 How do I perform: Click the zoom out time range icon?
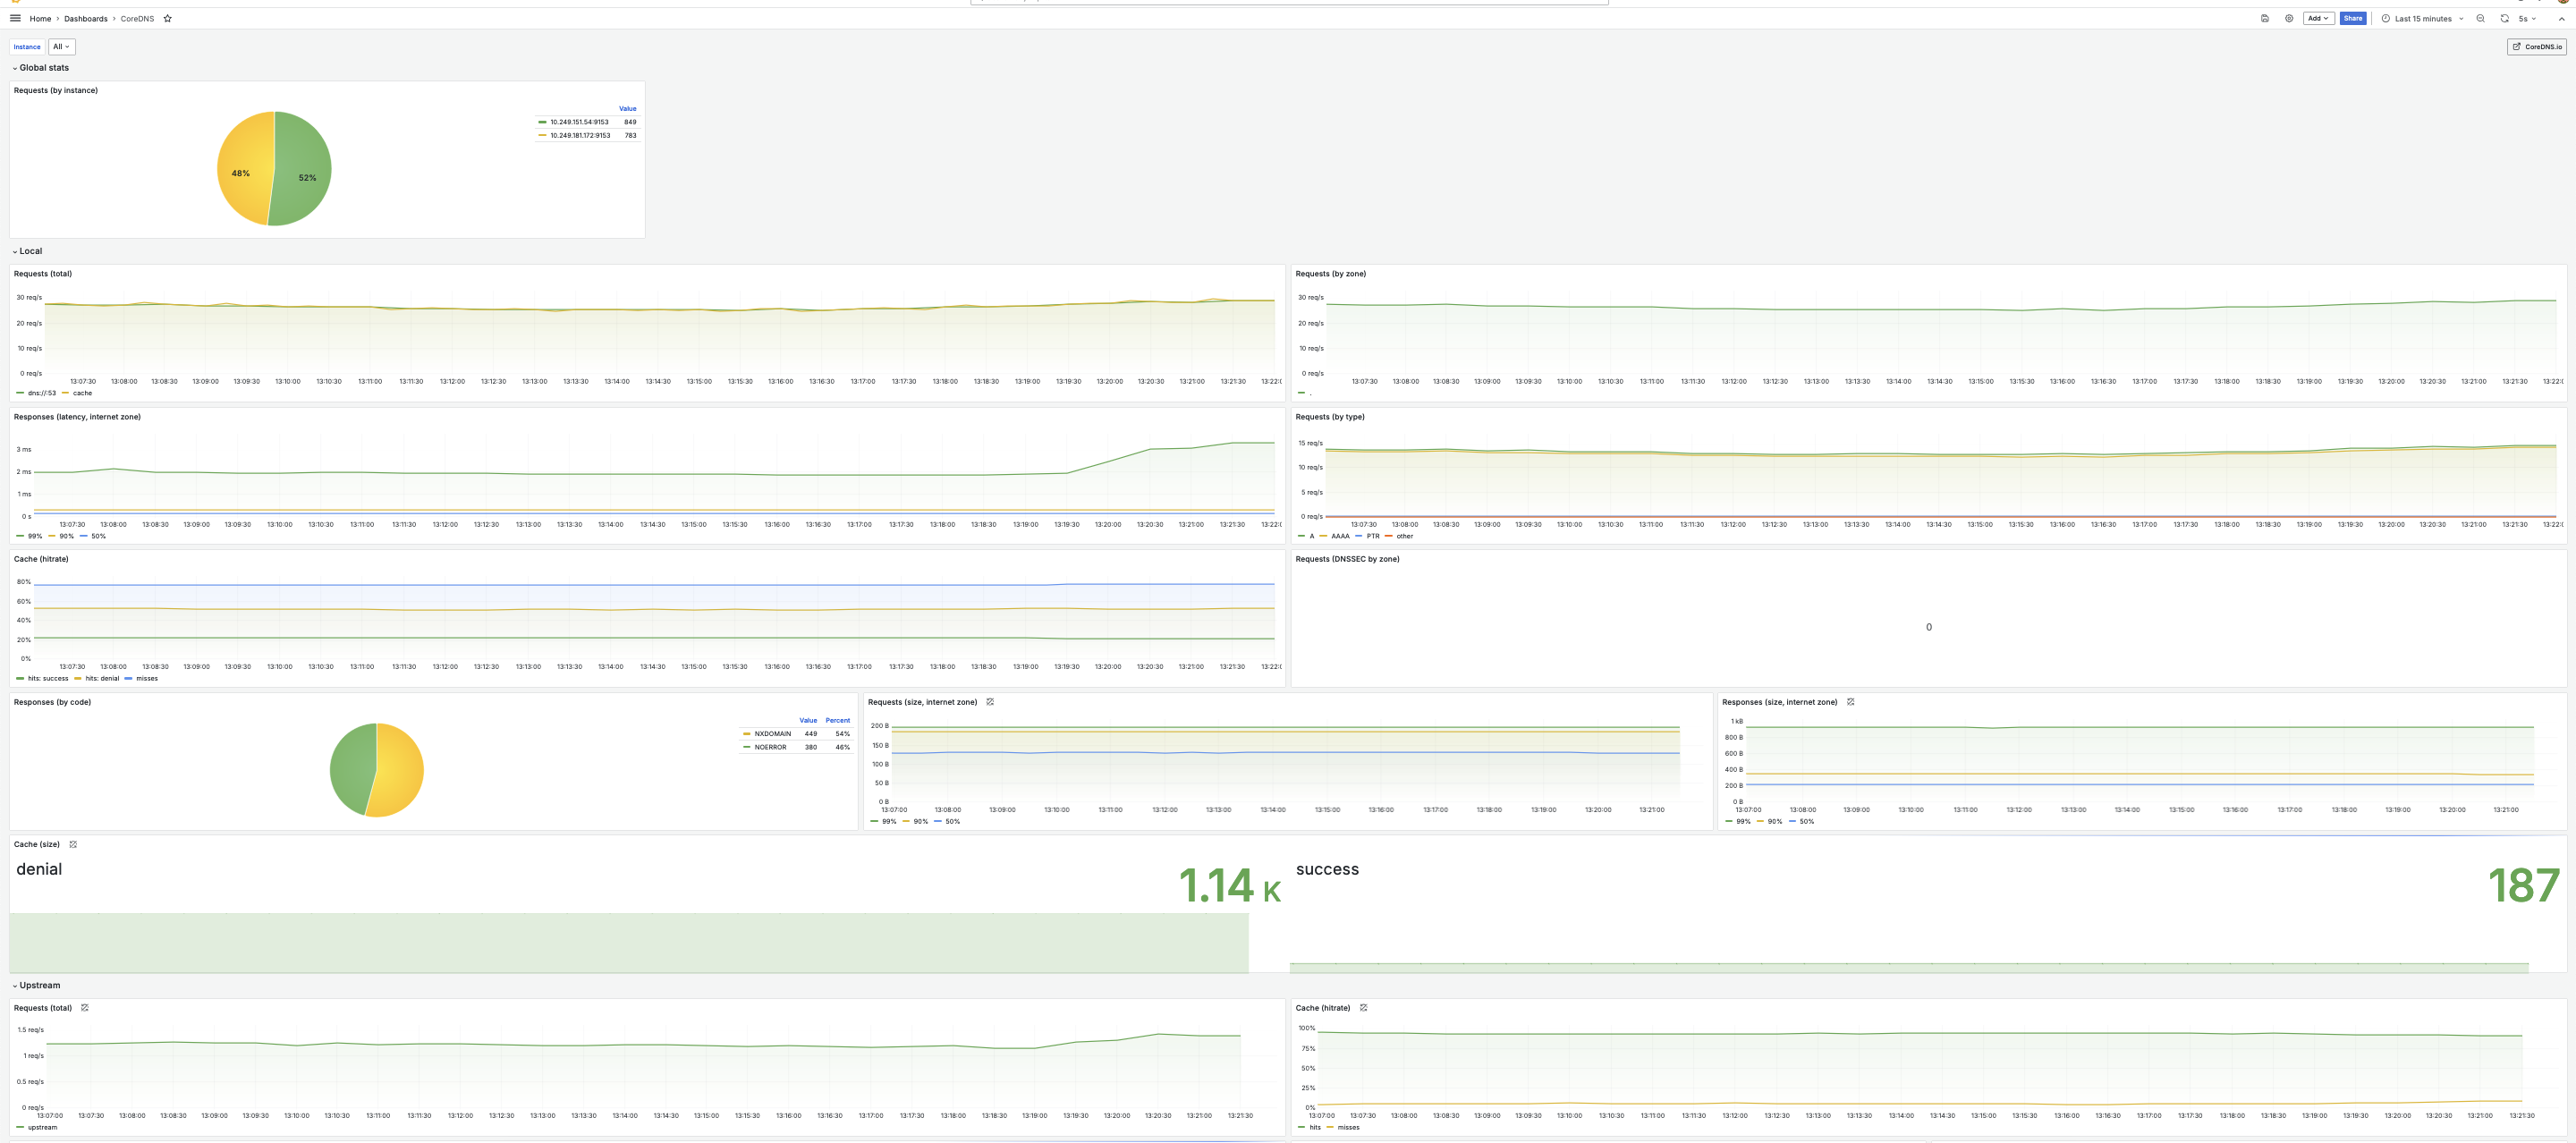click(x=2479, y=18)
